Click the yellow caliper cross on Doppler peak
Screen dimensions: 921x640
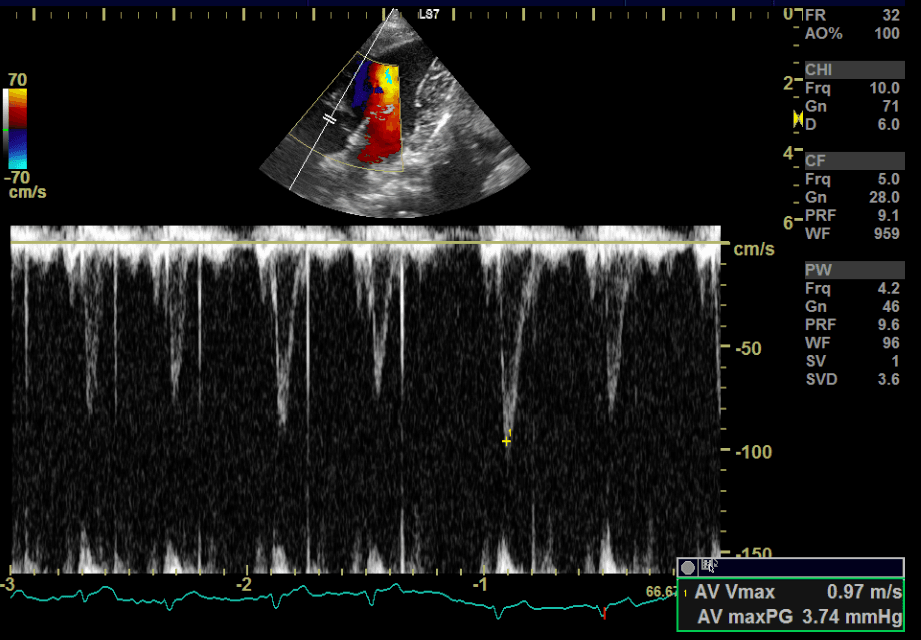click(x=507, y=439)
